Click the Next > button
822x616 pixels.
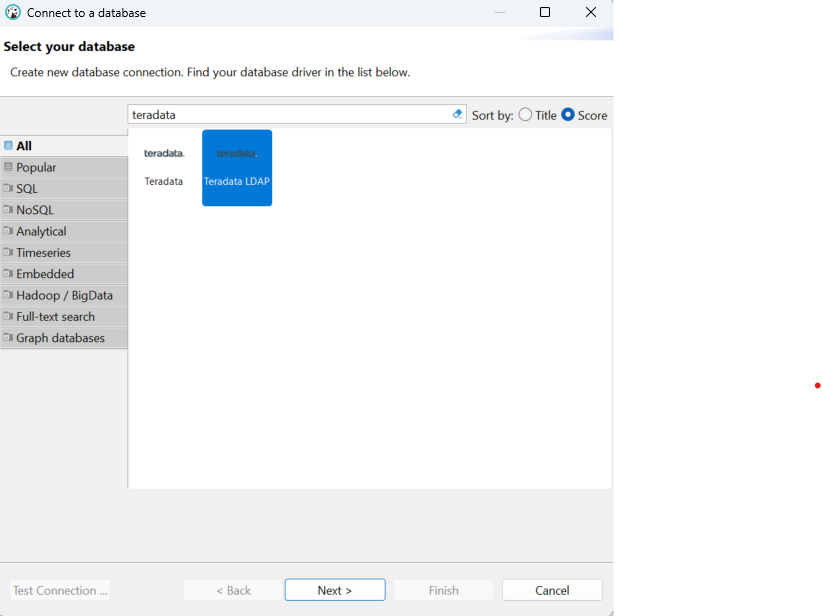coord(335,590)
